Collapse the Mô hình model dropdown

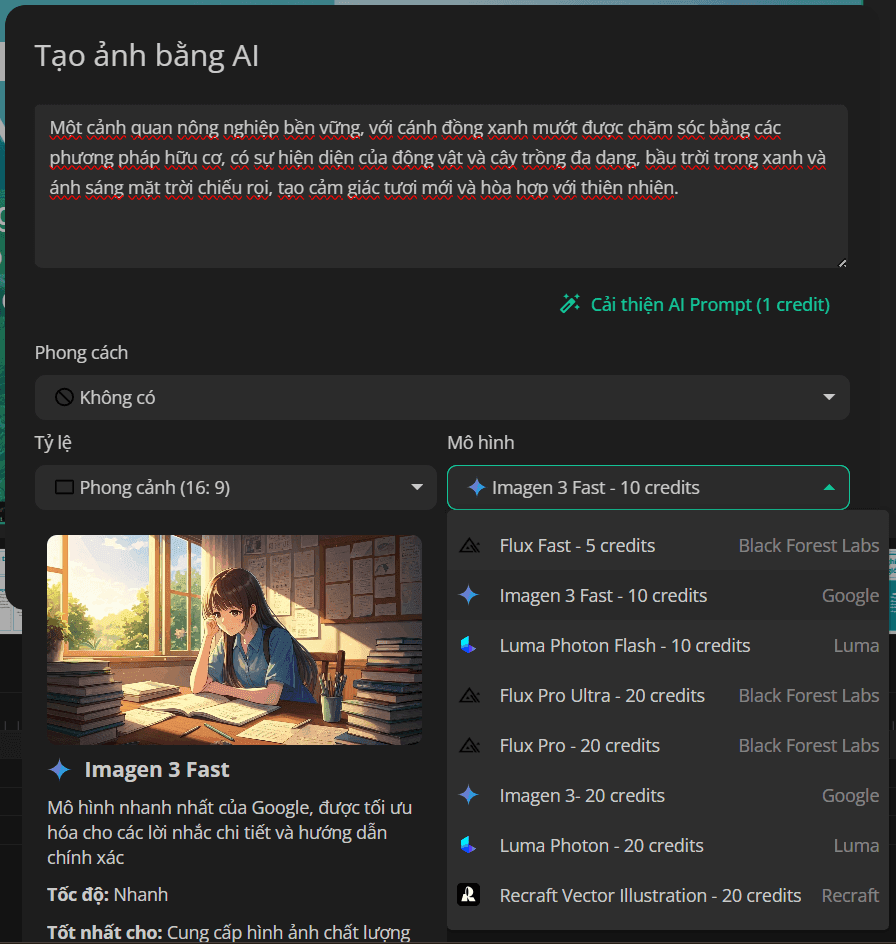(x=648, y=487)
